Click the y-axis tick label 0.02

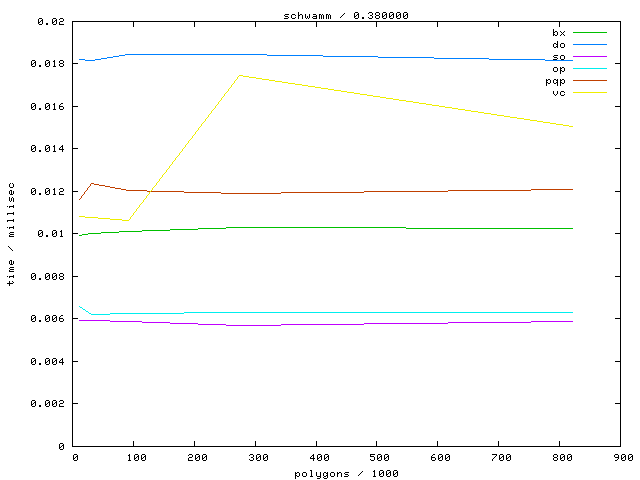pos(55,21)
